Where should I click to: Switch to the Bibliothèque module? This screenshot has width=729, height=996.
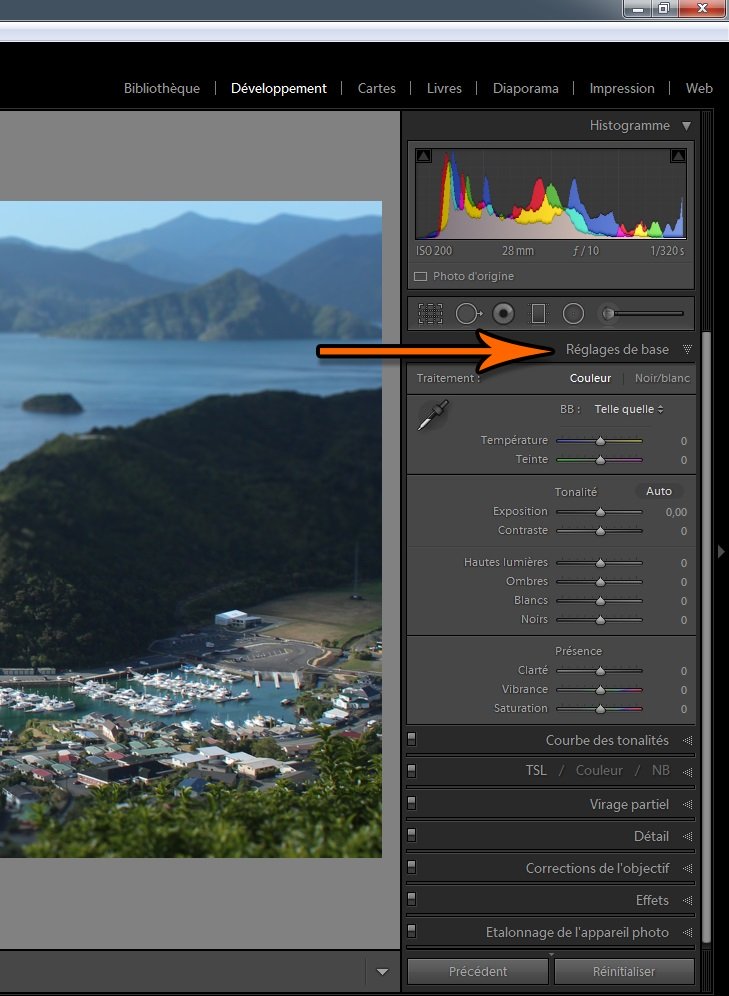pos(162,88)
